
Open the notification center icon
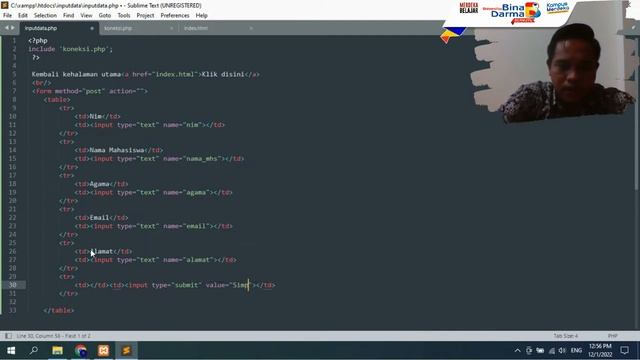(x=624, y=351)
